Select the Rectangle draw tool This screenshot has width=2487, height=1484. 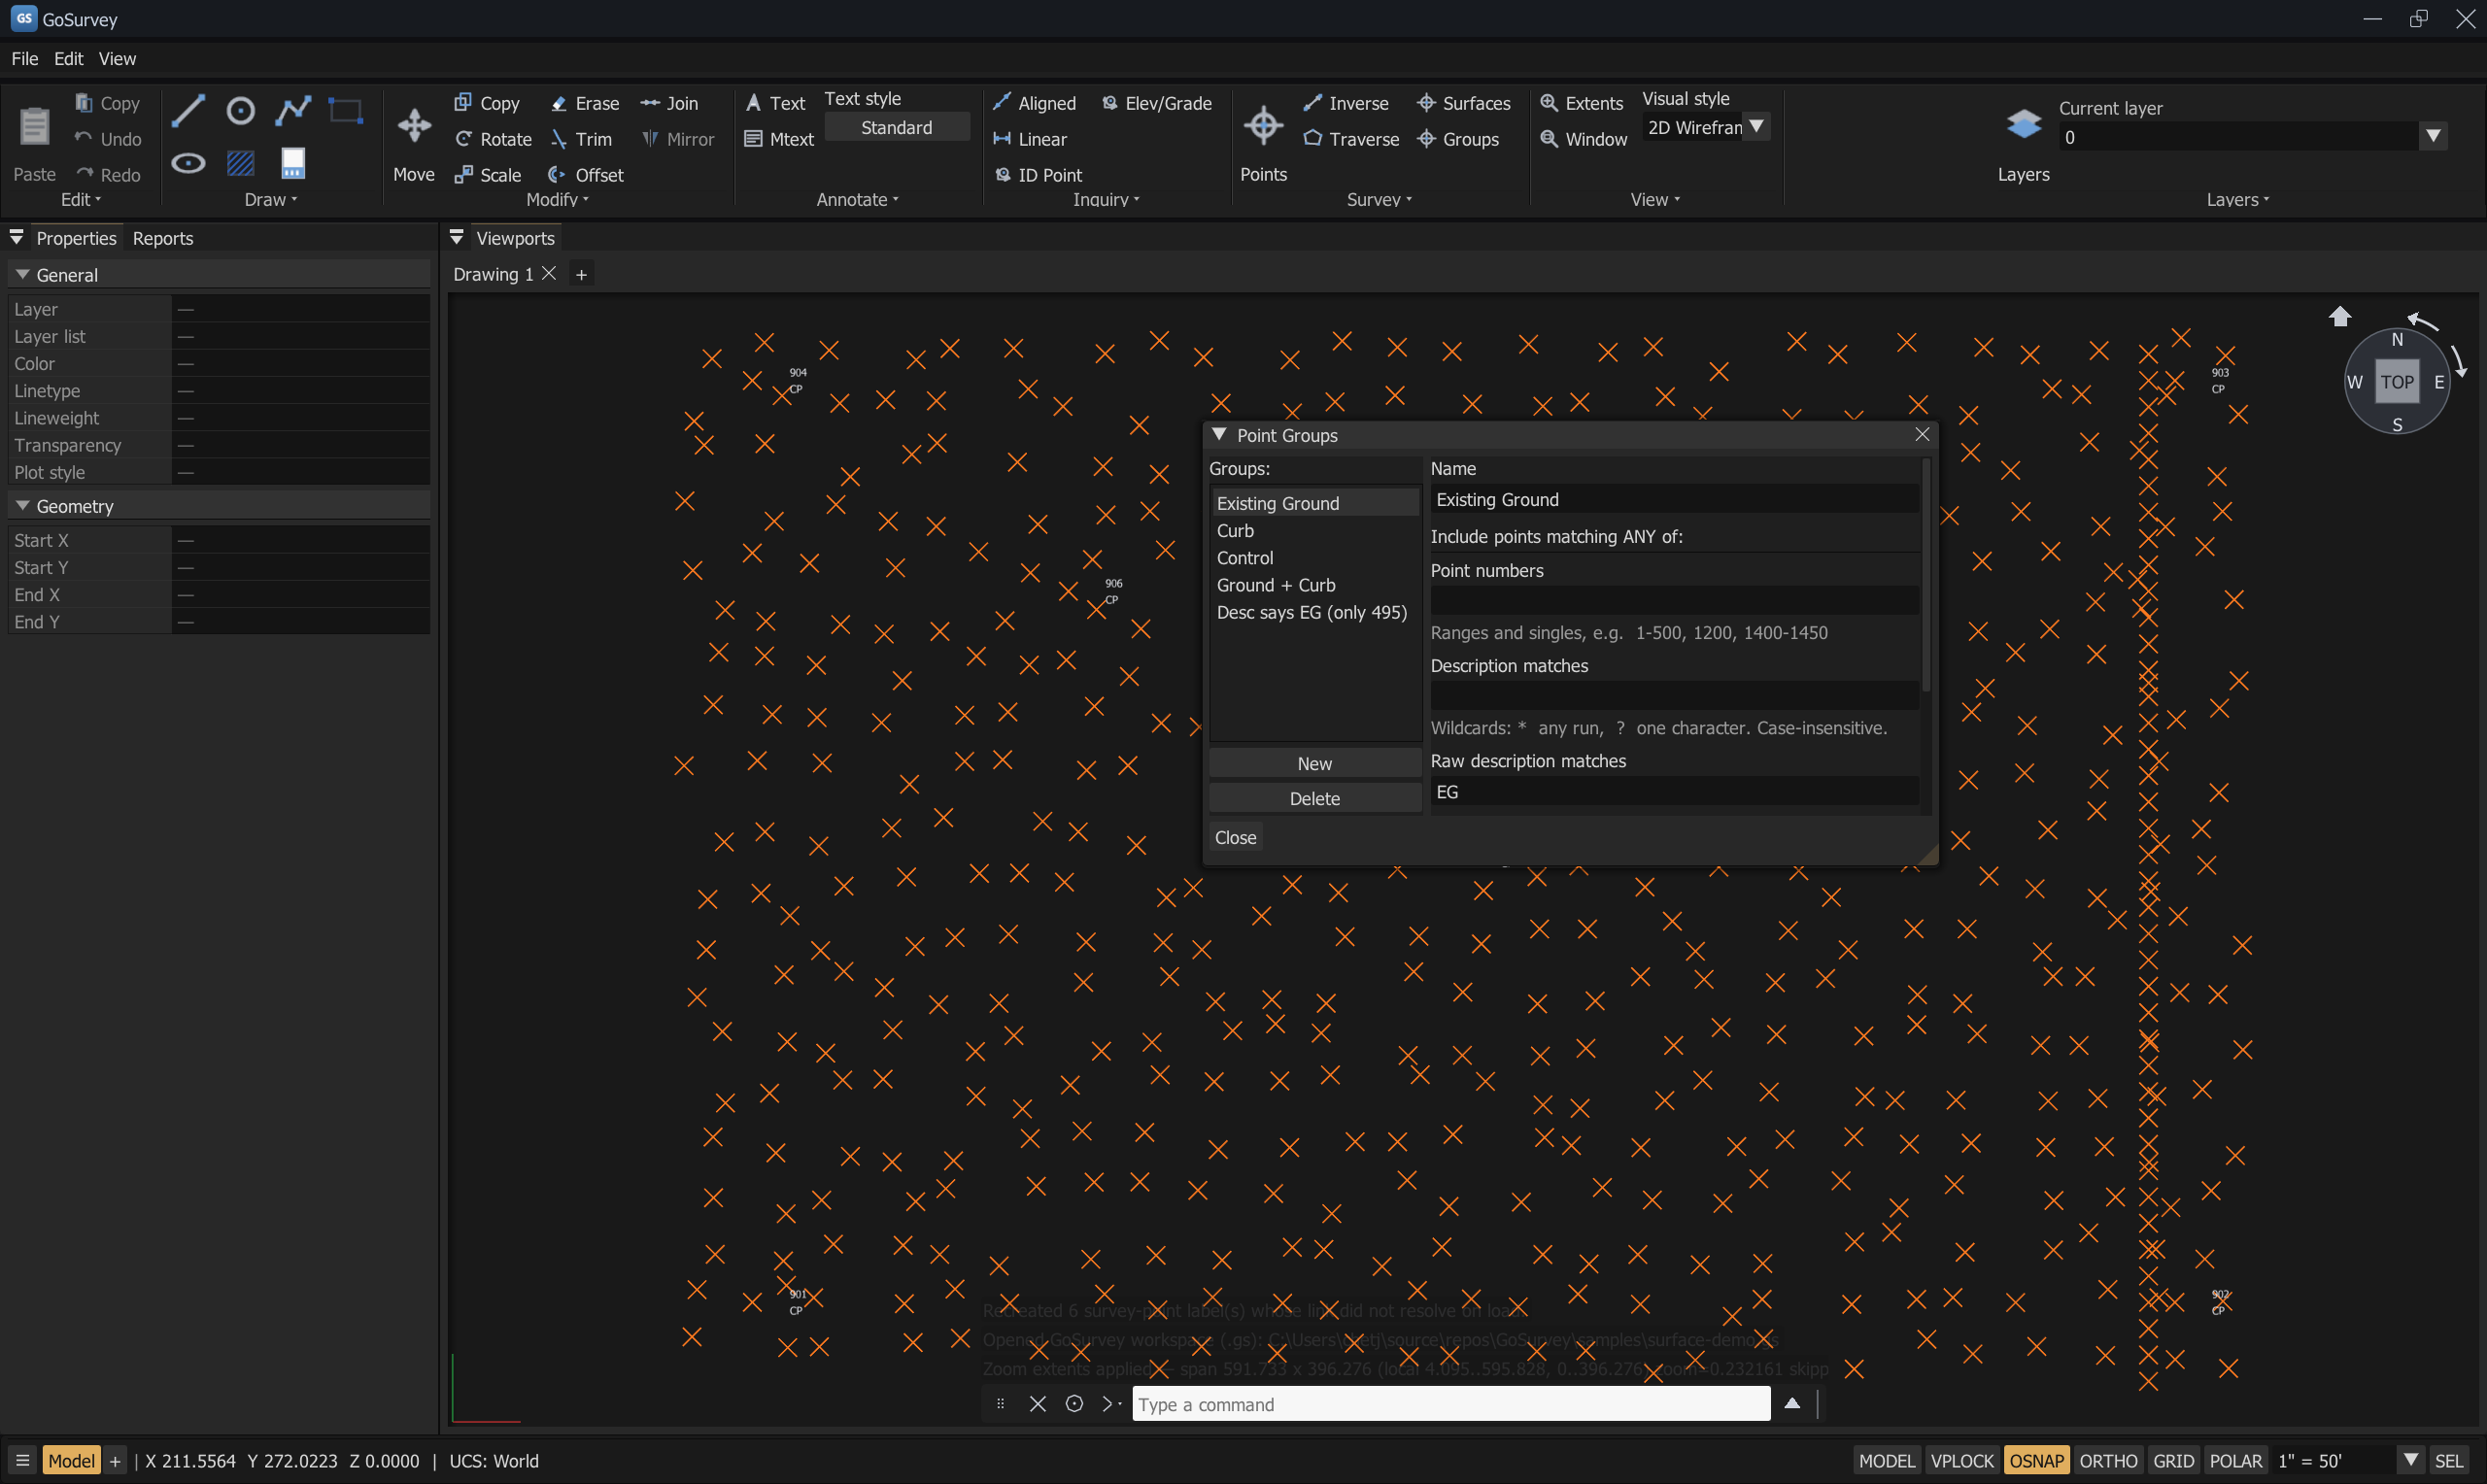coord(345,110)
